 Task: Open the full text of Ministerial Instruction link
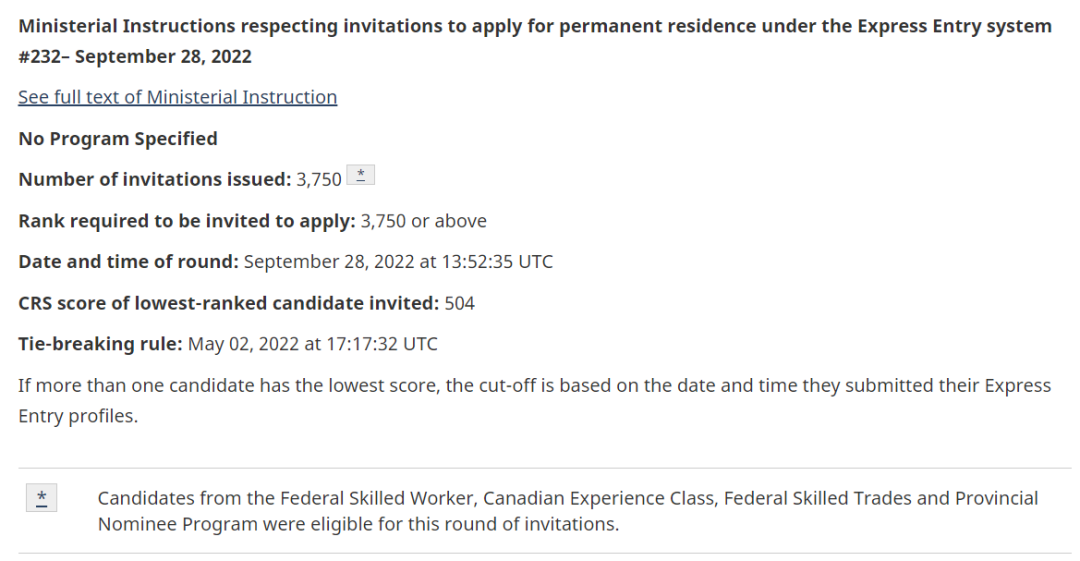[178, 97]
